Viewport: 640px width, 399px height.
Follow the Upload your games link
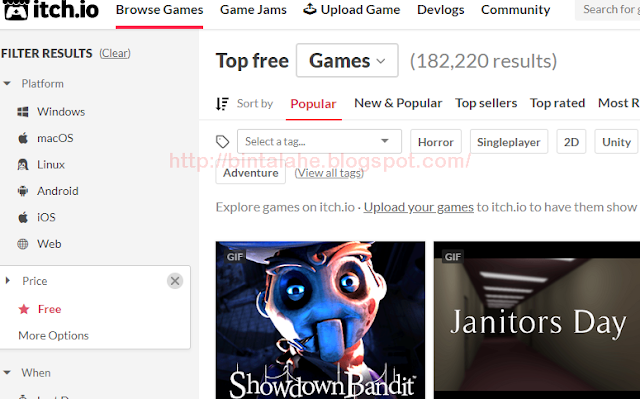coord(419,207)
